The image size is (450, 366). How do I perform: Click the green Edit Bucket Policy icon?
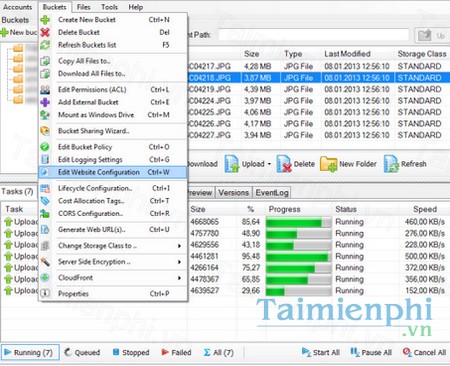(45, 147)
